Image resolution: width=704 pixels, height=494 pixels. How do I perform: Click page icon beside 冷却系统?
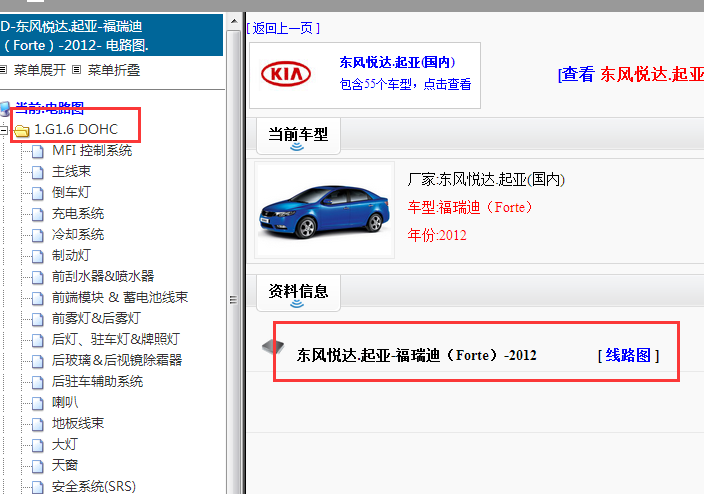coord(38,235)
